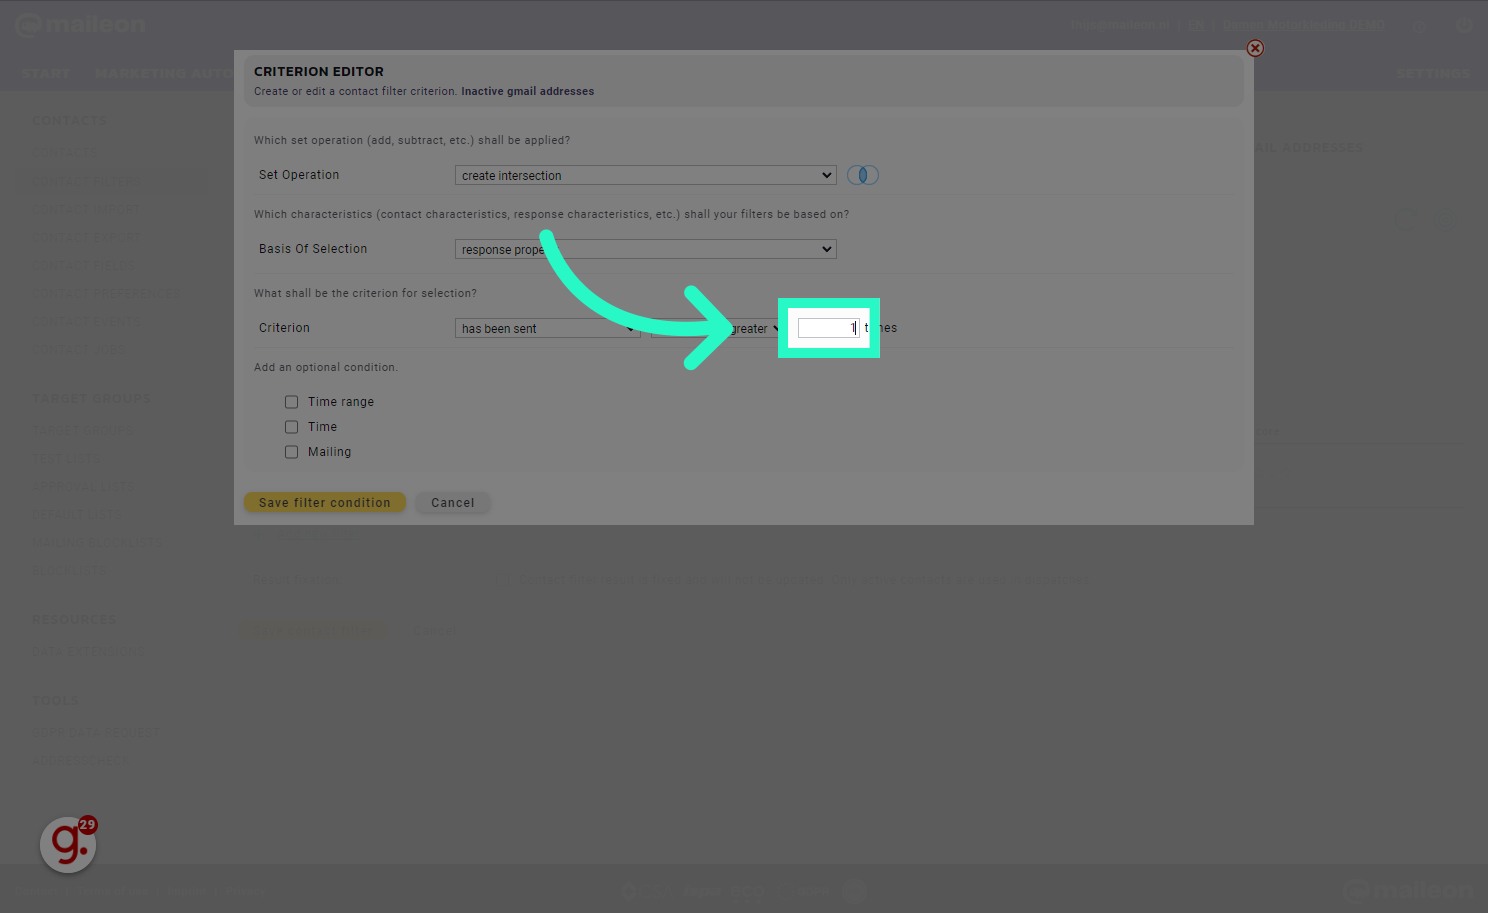Open CONTACT PREFERENCES in the sidebar
The height and width of the screenshot is (913, 1488).
coord(106,294)
